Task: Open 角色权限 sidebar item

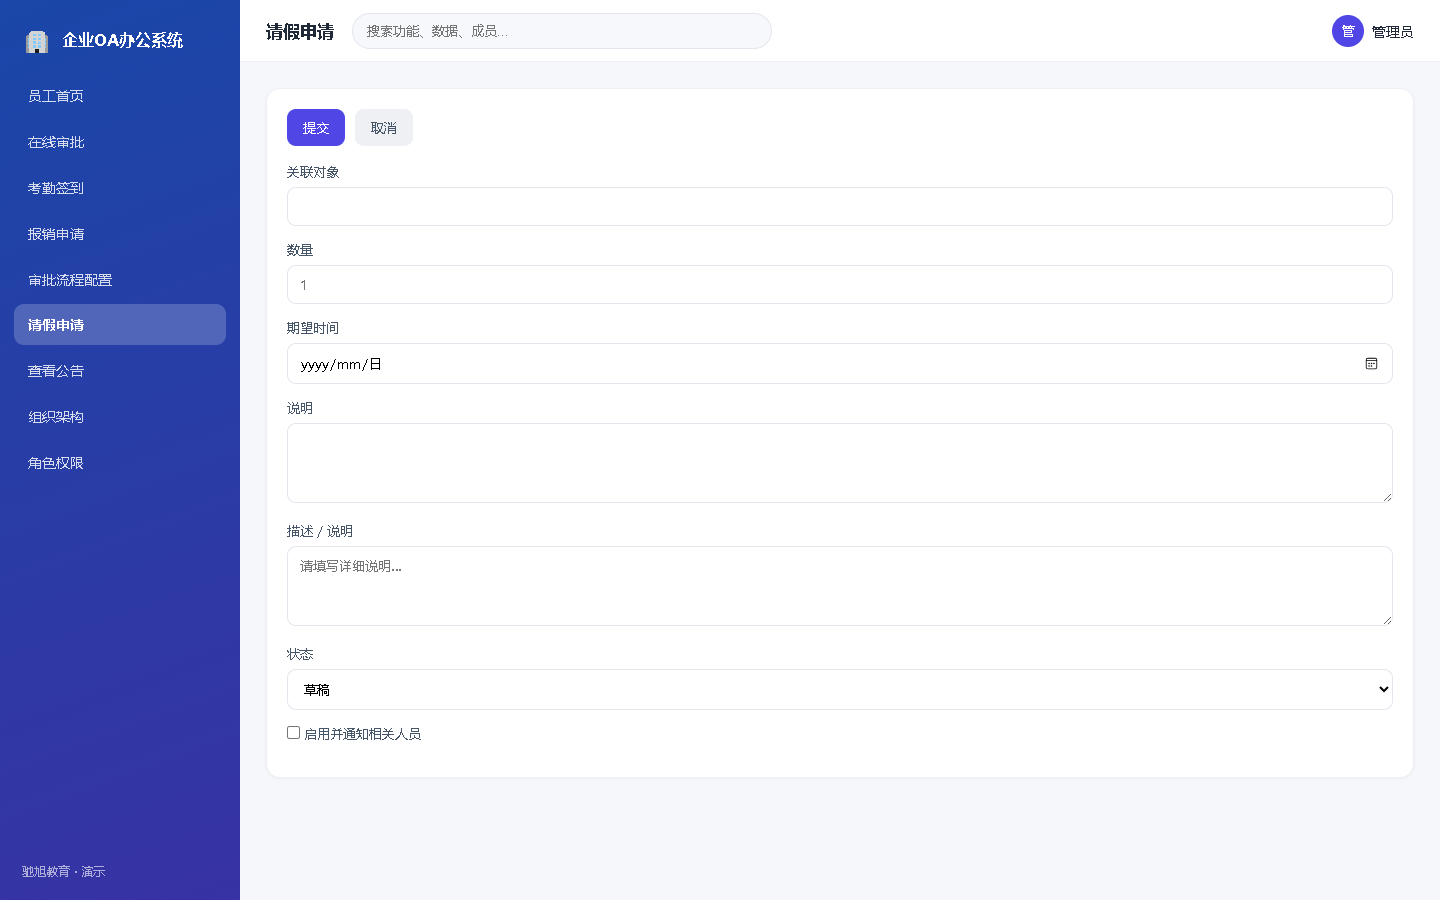Action: click(x=120, y=463)
